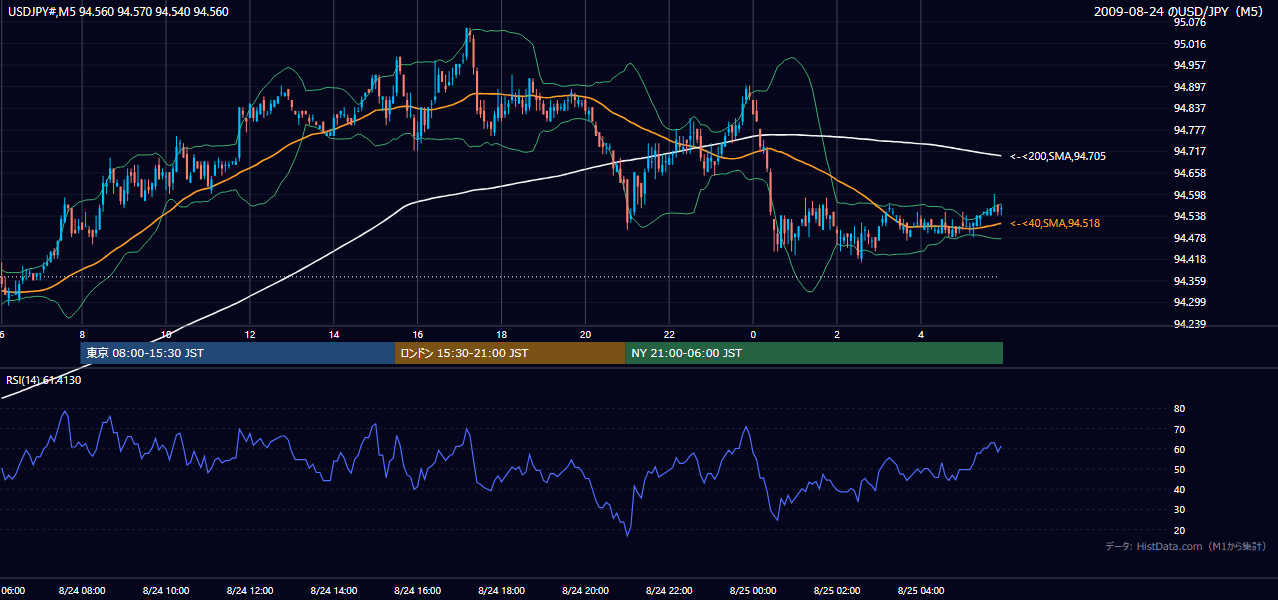Click the 8/24 16:00 time axis label
The height and width of the screenshot is (600, 1278).
(x=418, y=590)
